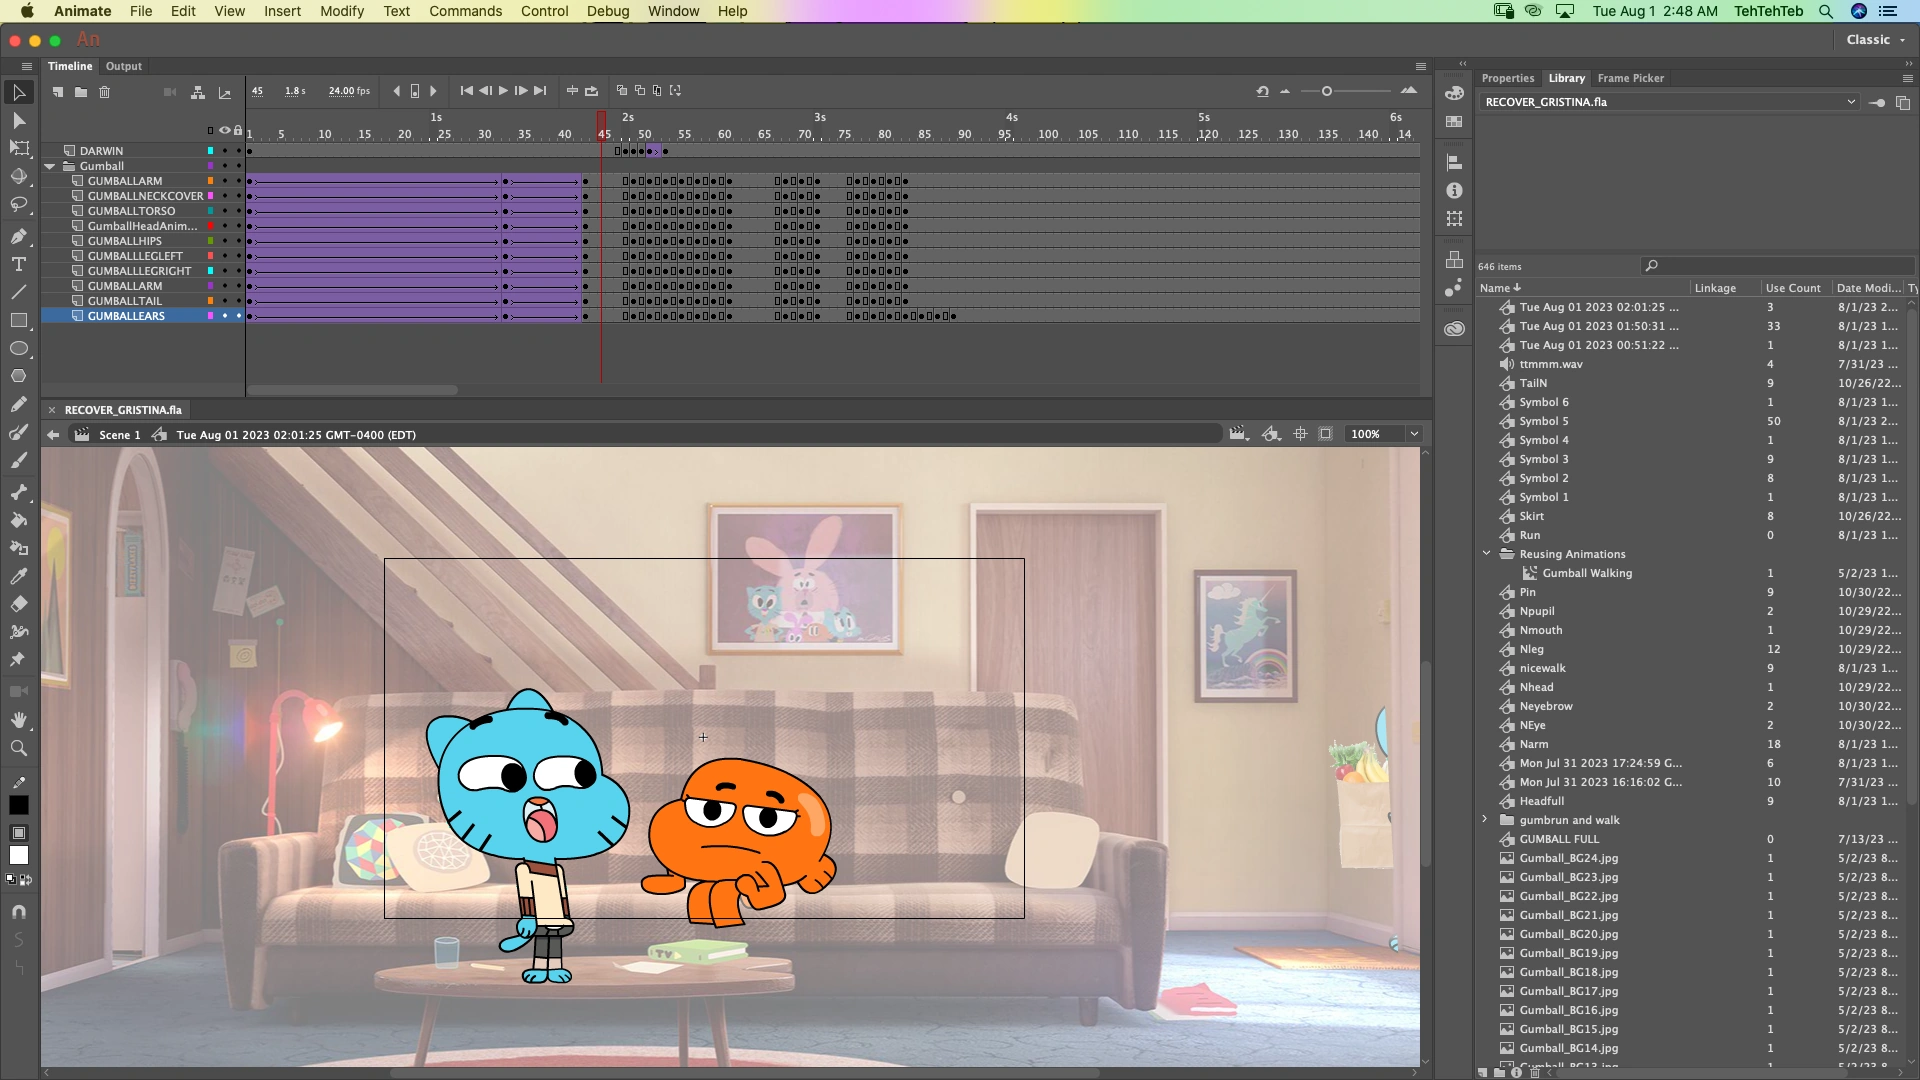Select the Lasso tool
The image size is (1920, 1080).
(18, 205)
